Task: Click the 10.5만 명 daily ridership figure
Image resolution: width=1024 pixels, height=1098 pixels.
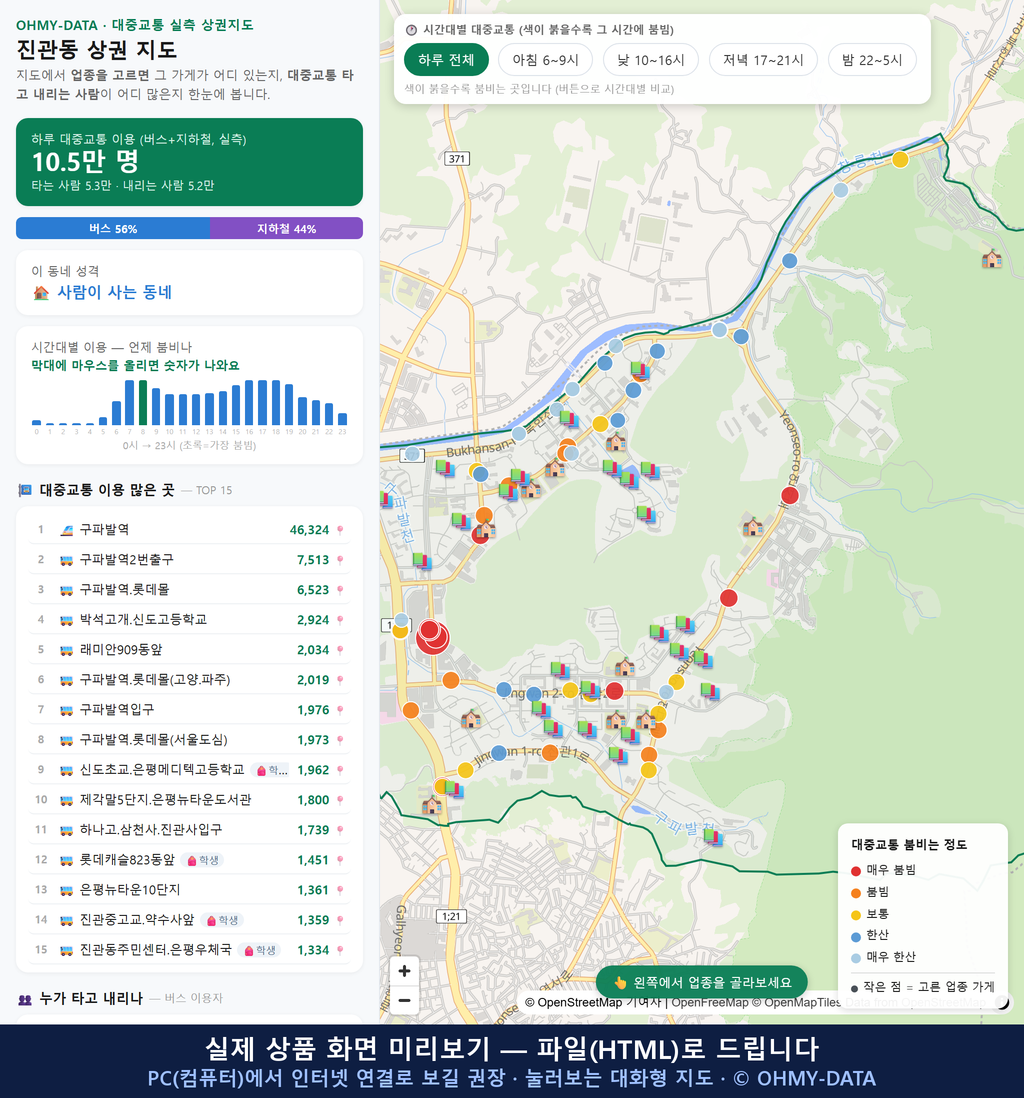Action: (85, 162)
